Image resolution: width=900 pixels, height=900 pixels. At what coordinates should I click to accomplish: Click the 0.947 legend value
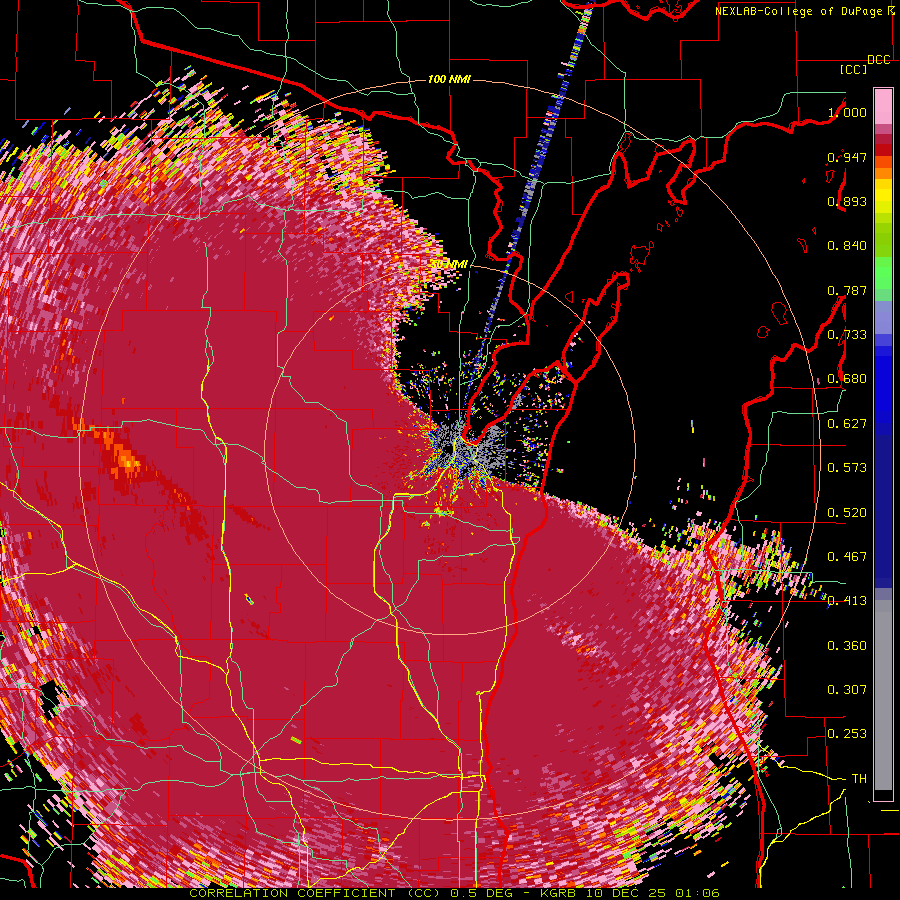pyautogui.click(x=847, y=157)
